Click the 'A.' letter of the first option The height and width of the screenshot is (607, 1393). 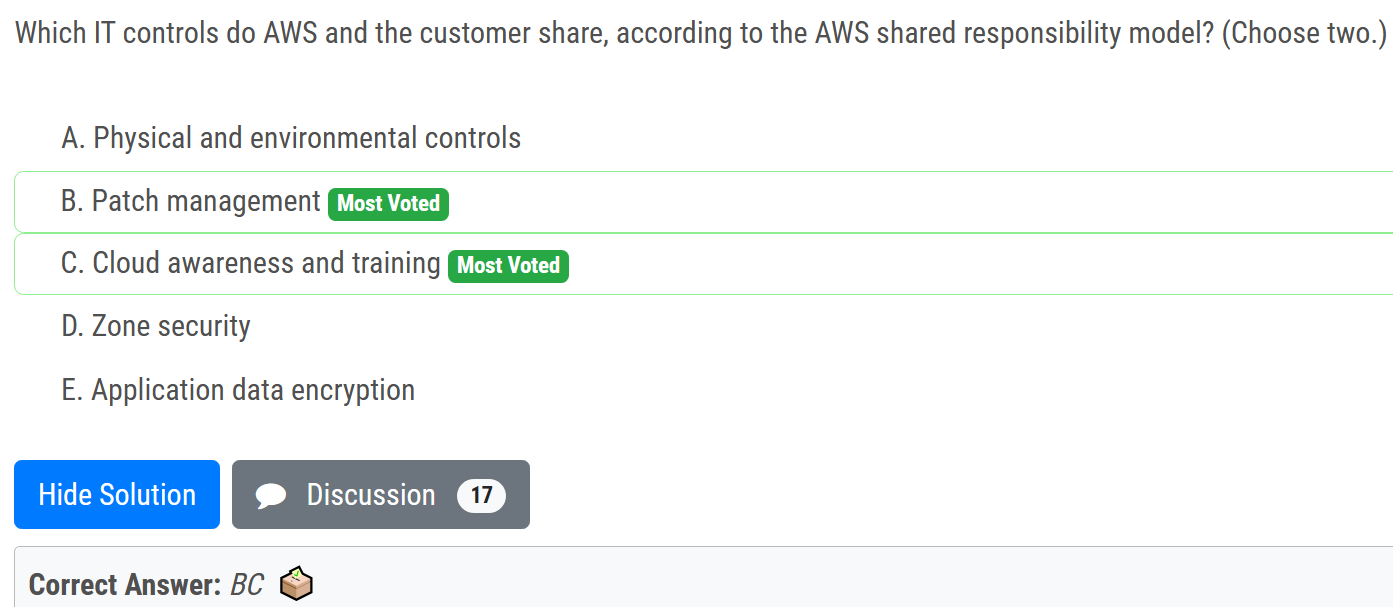coord(72,138)
